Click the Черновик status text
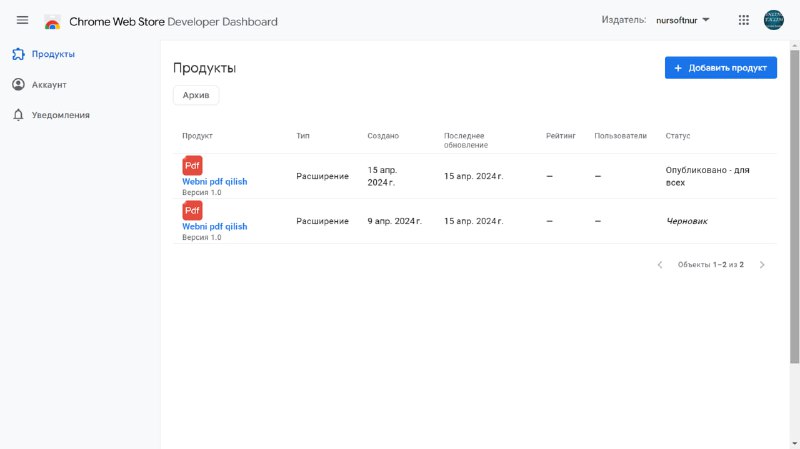The height and width of the screenshot is (449, 800). (x=687, y=221)
